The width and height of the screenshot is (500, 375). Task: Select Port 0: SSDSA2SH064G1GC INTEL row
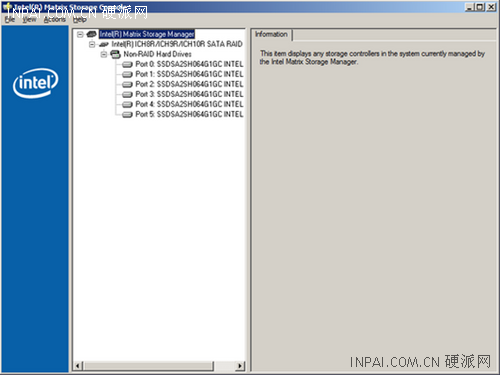point(189,64)
